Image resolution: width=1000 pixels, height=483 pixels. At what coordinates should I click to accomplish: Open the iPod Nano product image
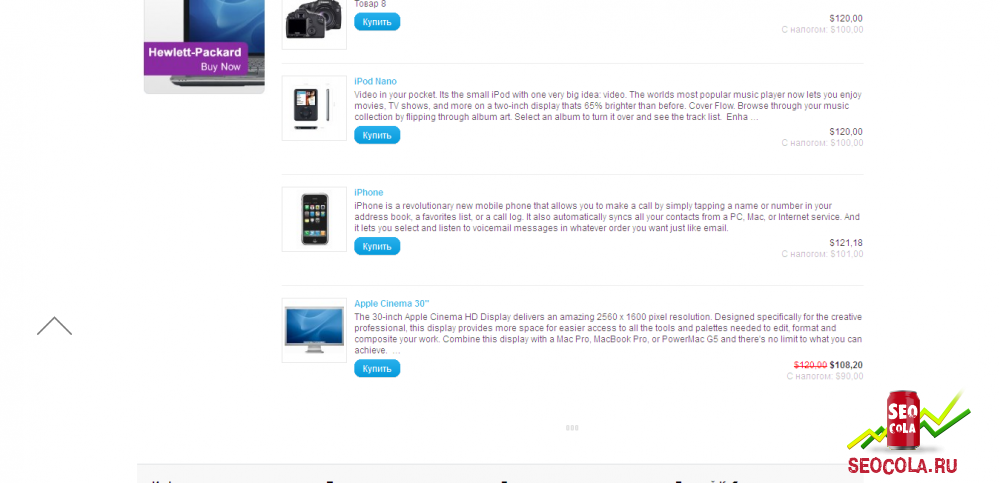point(314,108)
